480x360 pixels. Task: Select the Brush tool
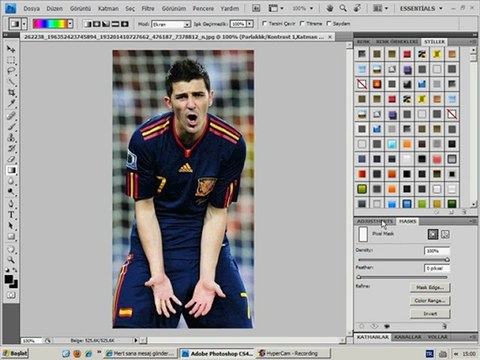point(11,127)
